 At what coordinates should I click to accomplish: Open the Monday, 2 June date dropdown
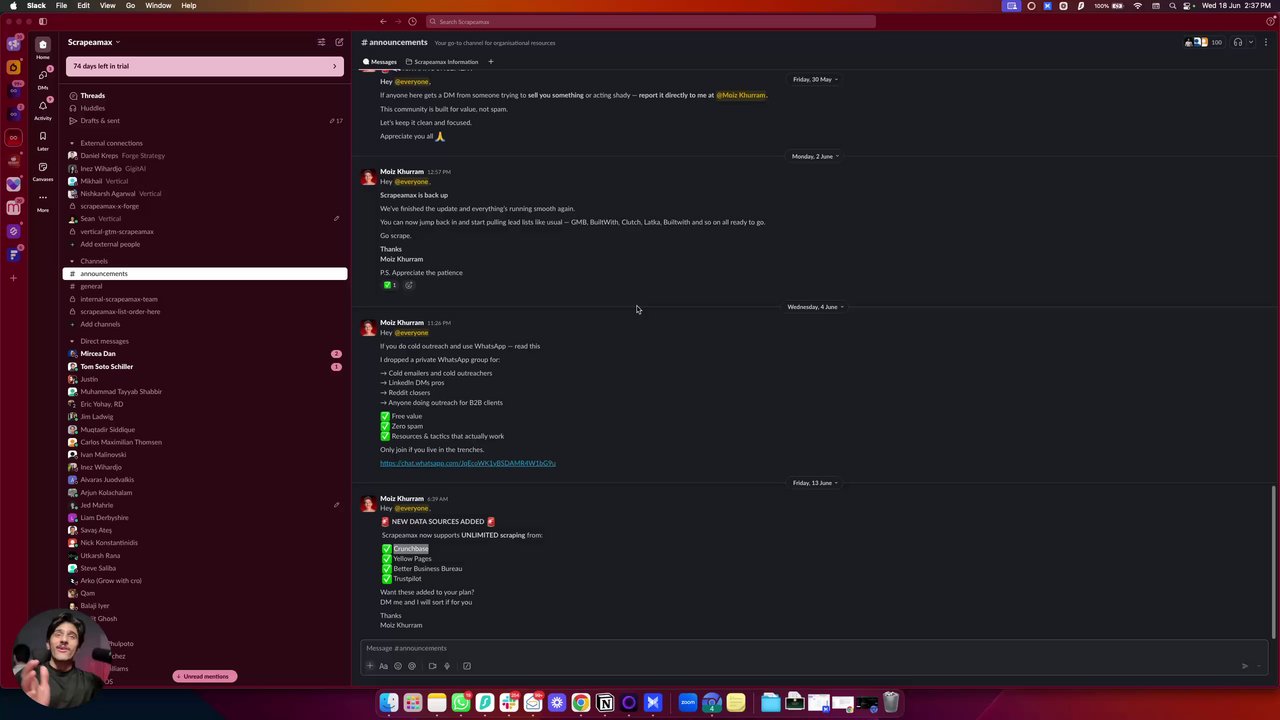(x=815, y=156)
